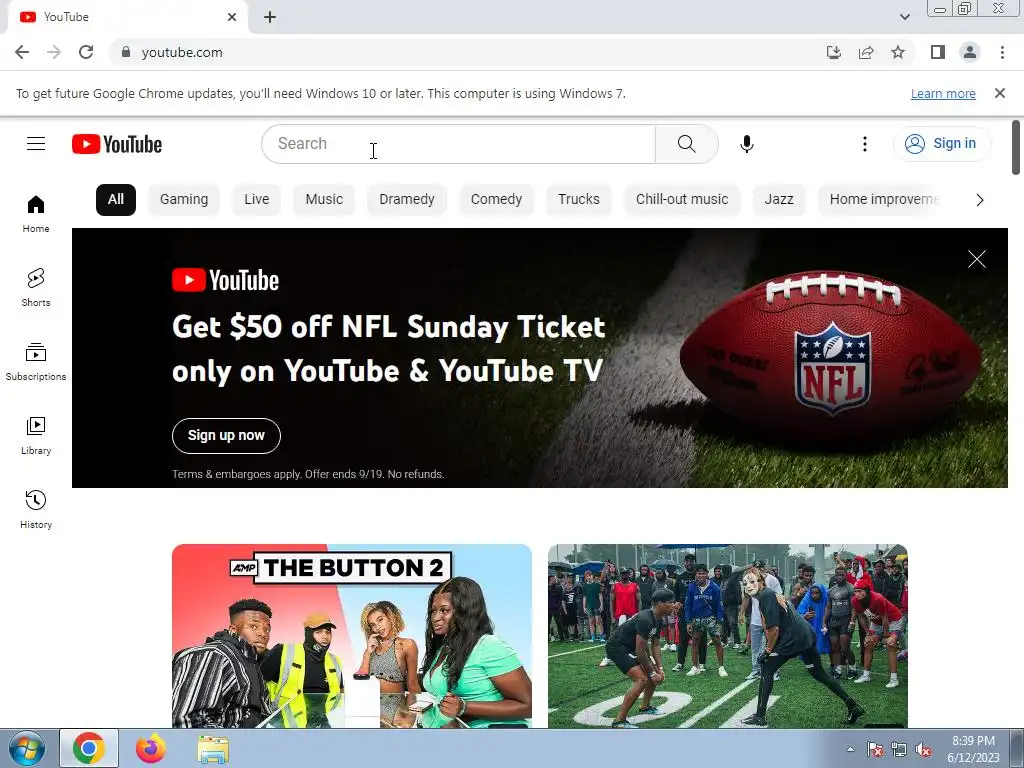Open the football field crowd video thumbnail

point(728,636)
